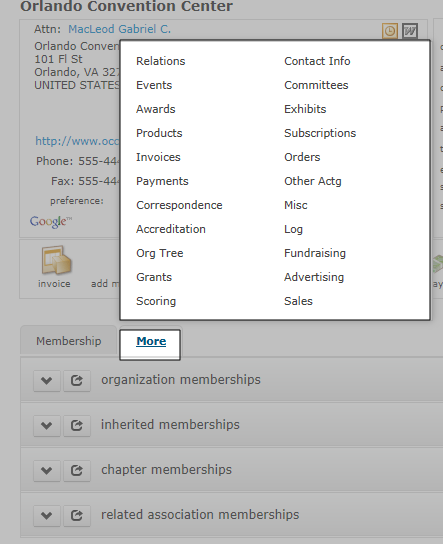
Task: Expand the organization memberships section
Action: (46, 381)
